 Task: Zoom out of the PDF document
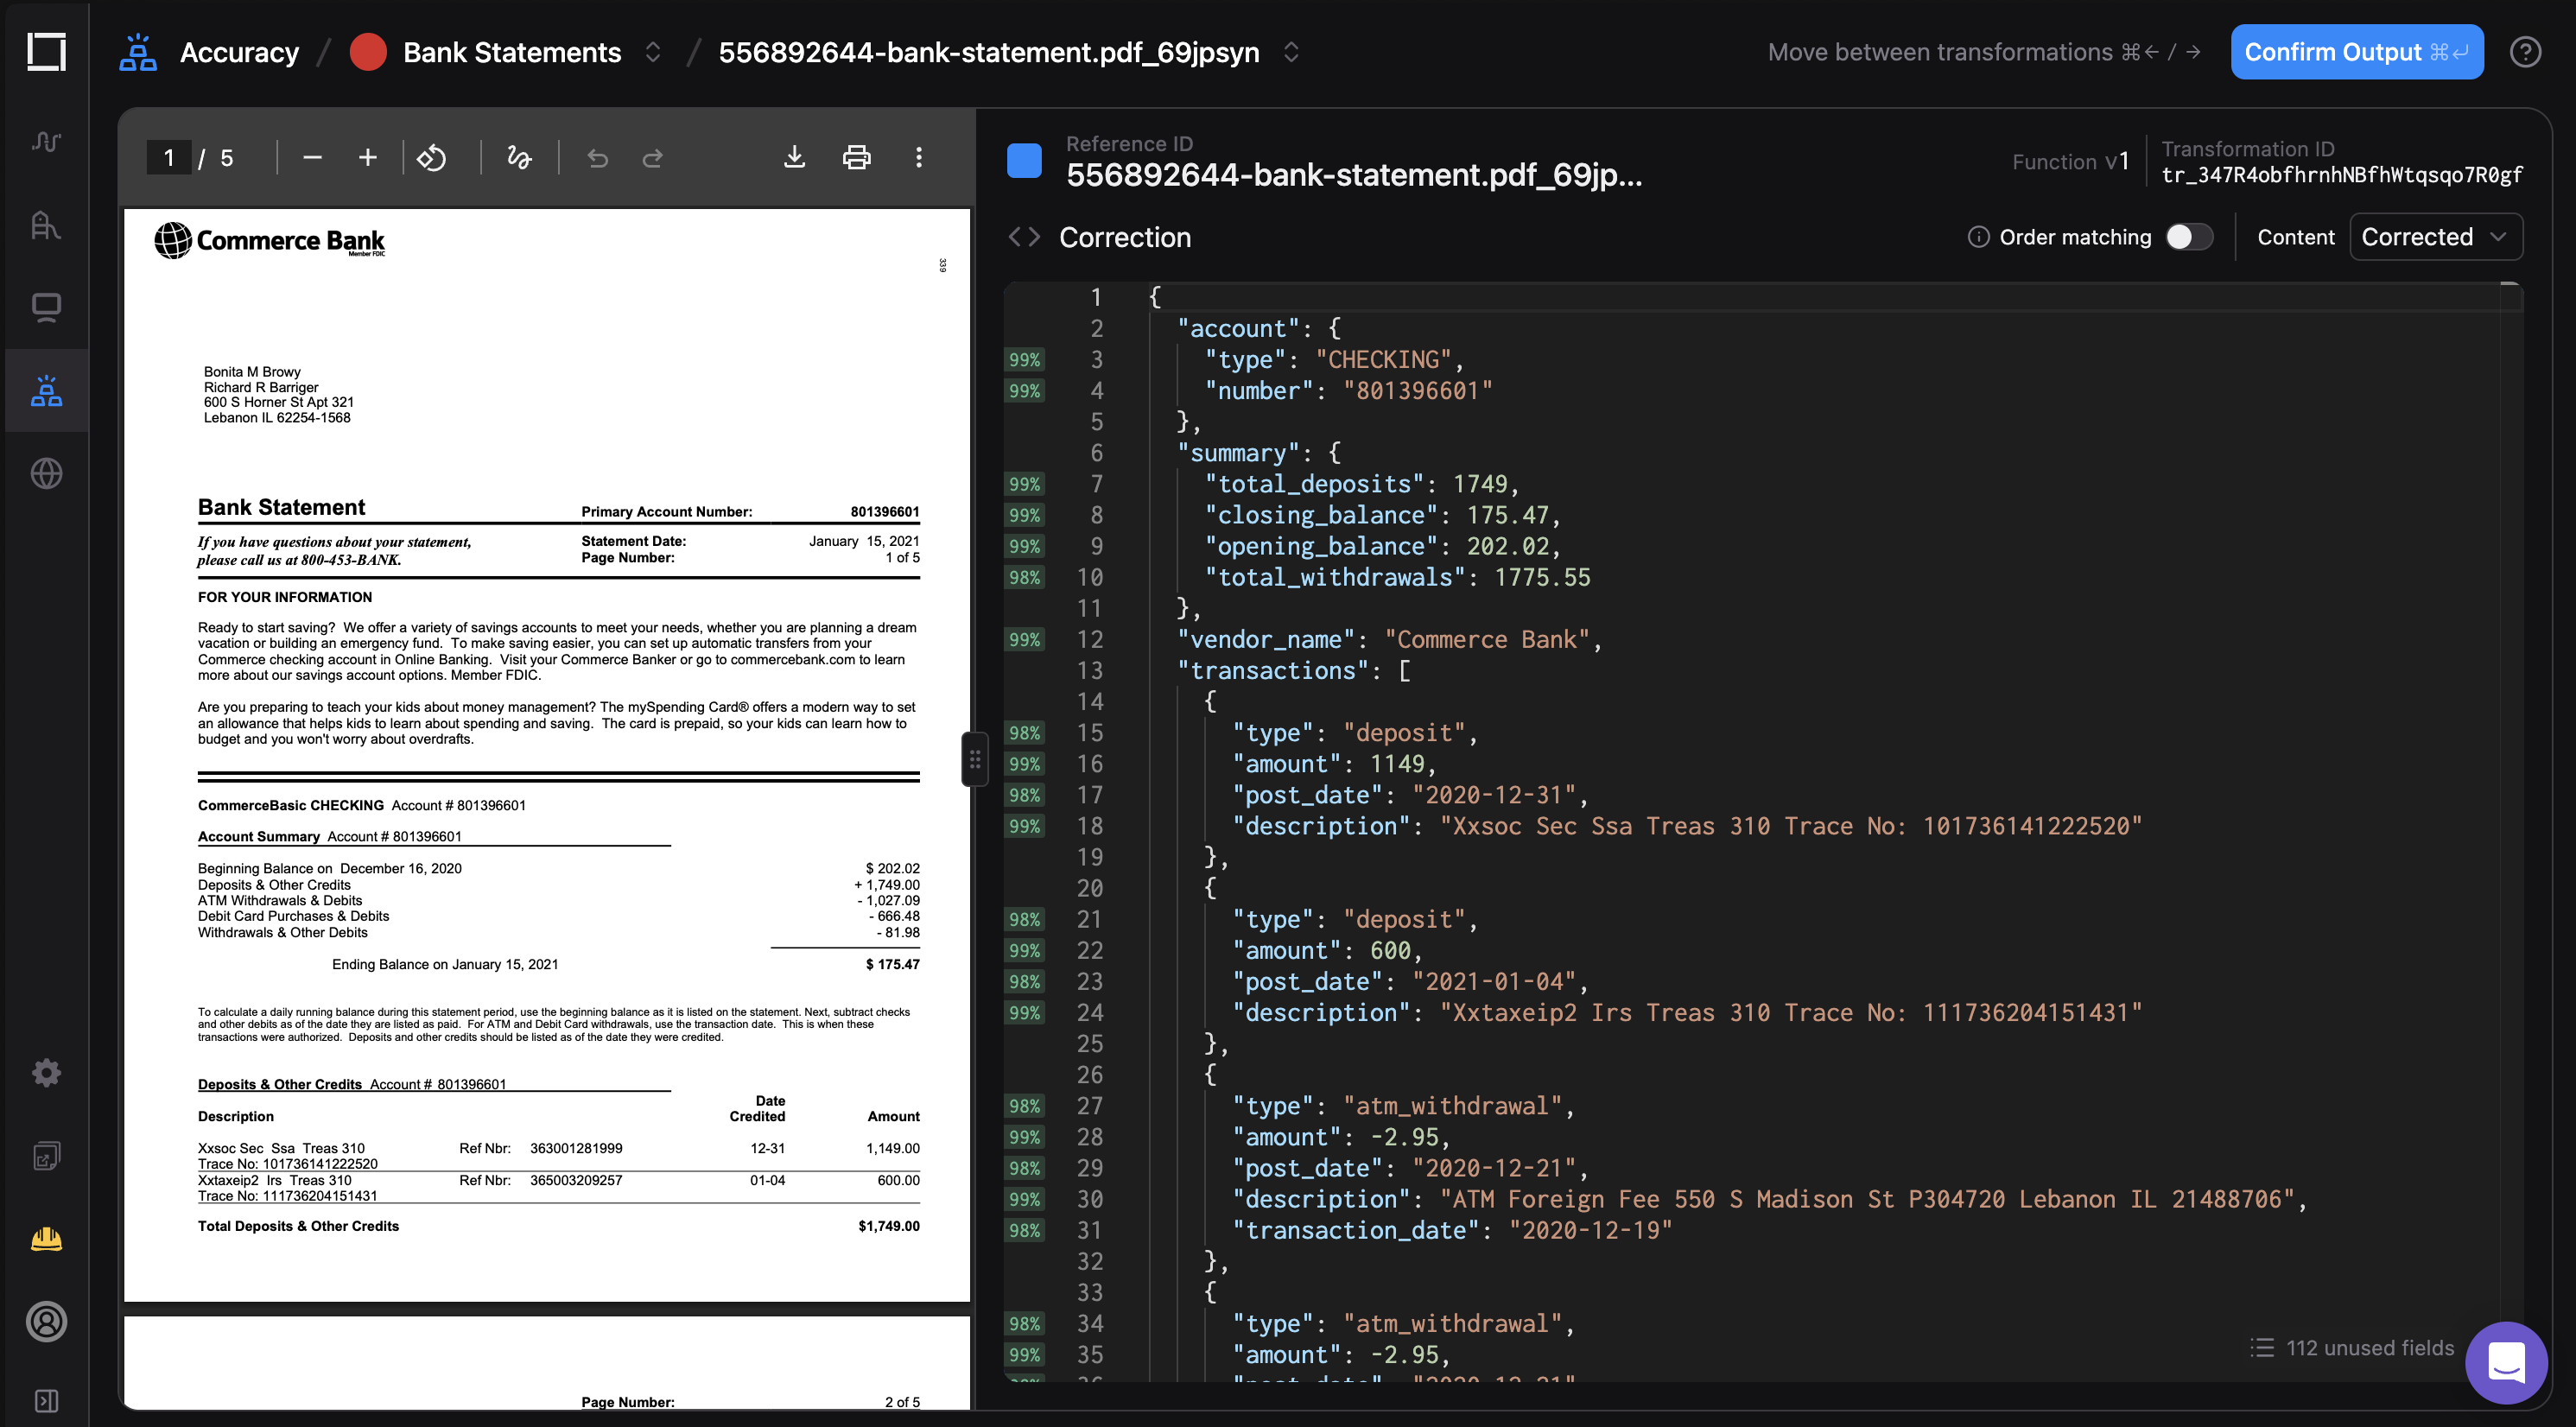(312, 157)
